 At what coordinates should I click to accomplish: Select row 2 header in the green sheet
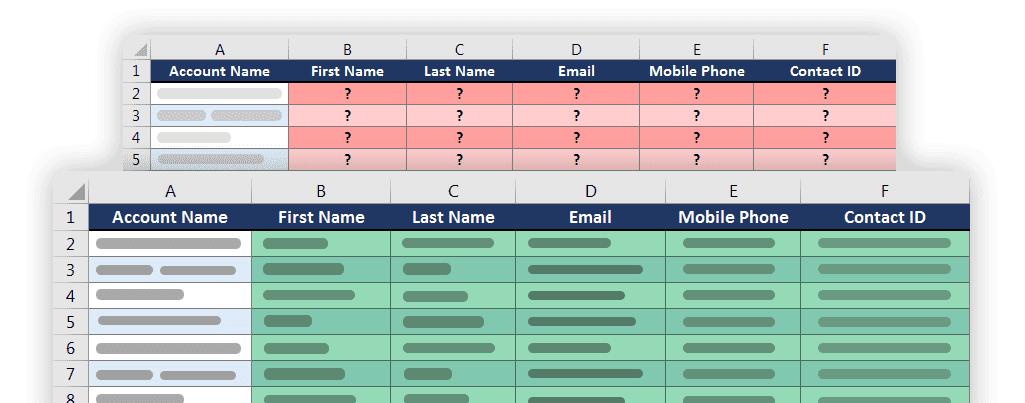71,244
